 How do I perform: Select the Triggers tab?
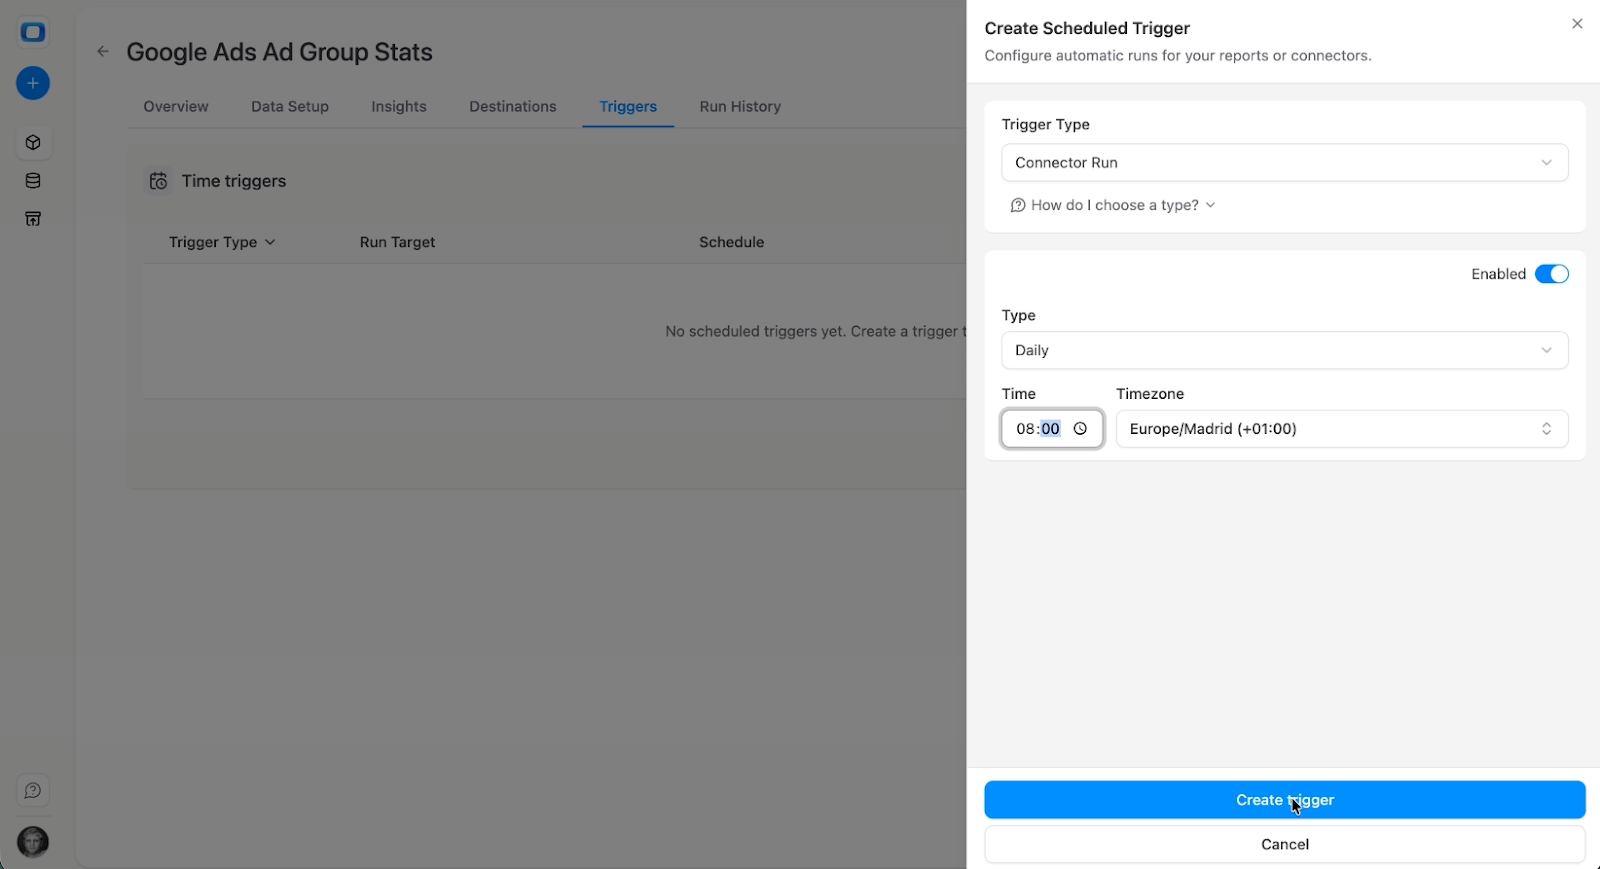[x=628, y=107]
